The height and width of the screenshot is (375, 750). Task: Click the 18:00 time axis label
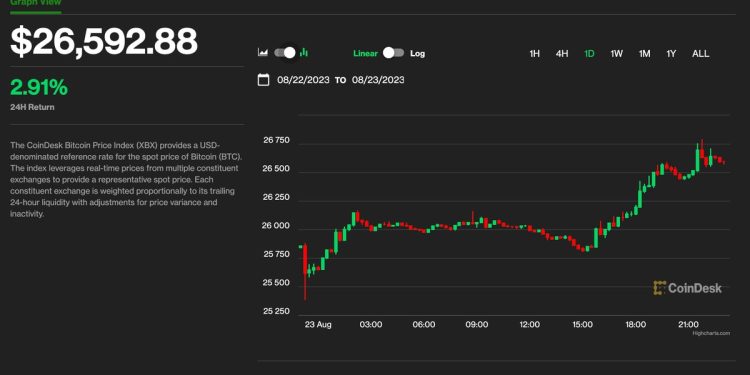click(636, 324)
